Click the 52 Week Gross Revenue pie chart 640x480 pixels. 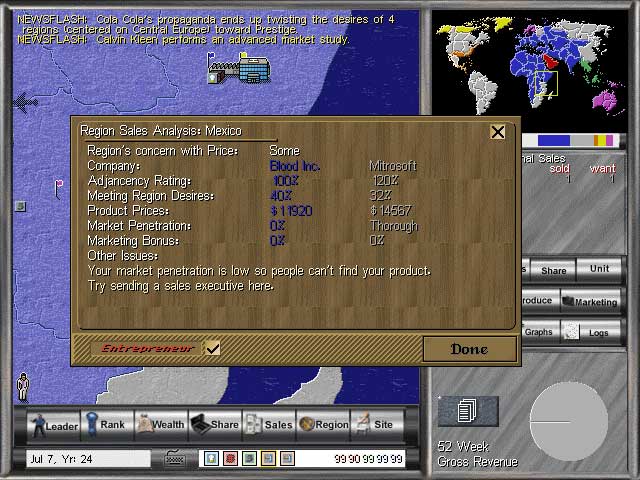tap(569, 421)
